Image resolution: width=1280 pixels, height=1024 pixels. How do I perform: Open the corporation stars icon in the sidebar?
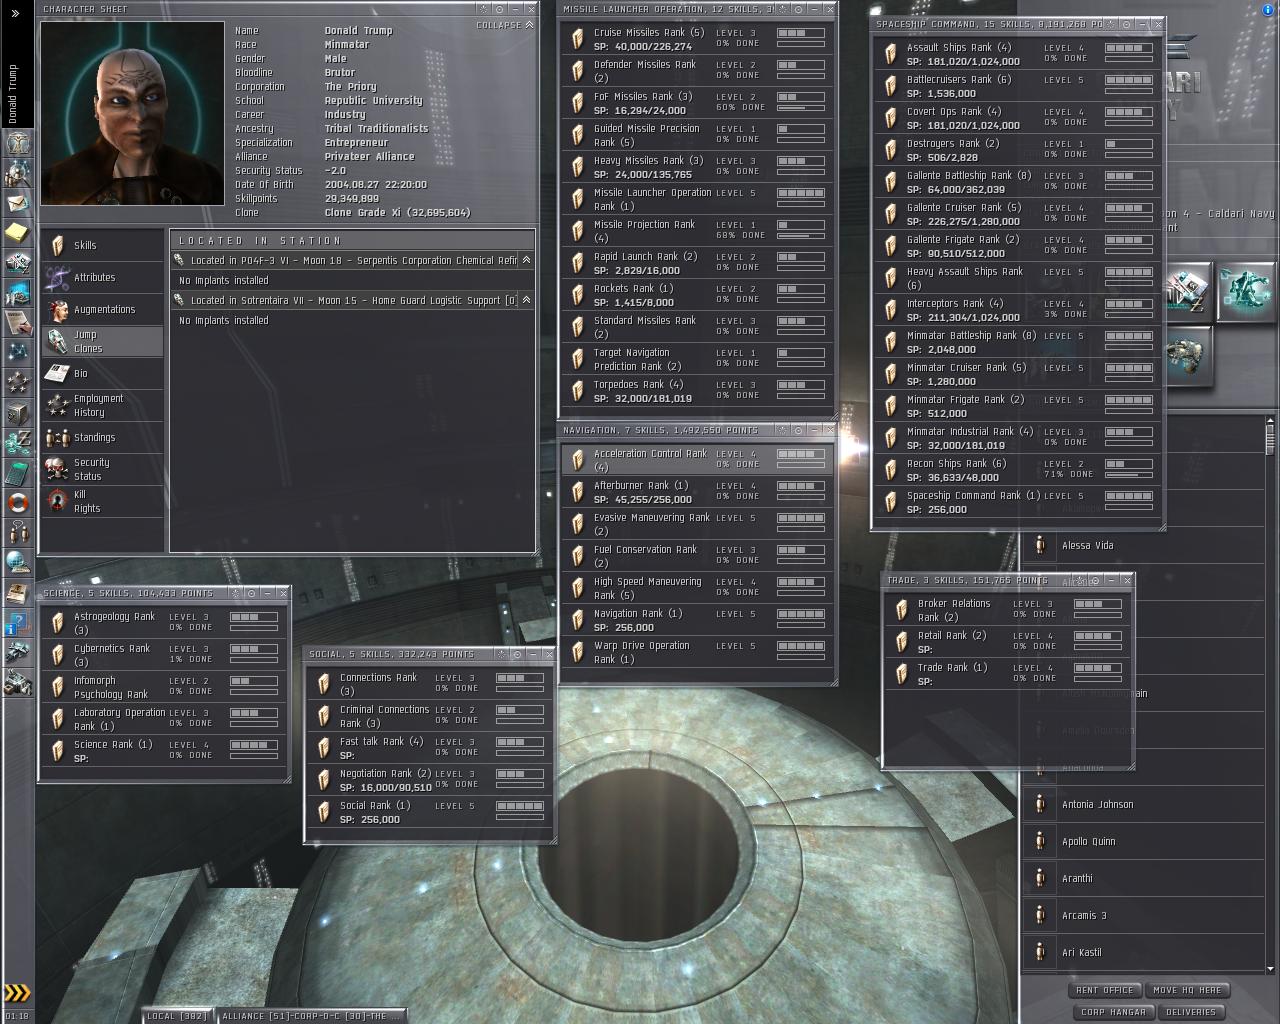tap(17, 382)
